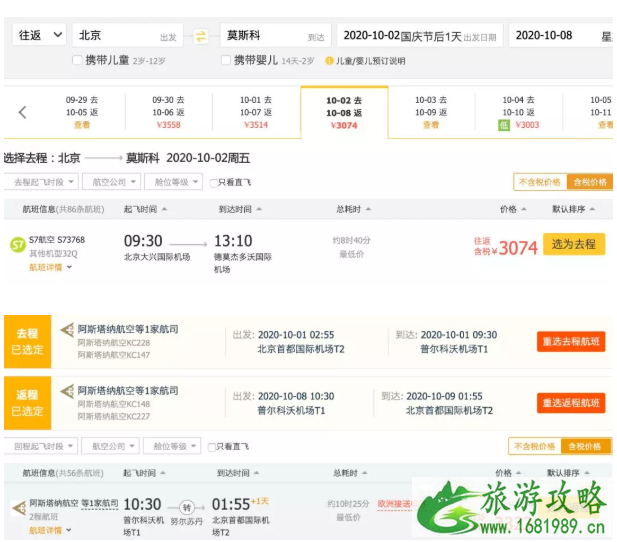Click the Air Astana logo in outbound selected row

(67, 329)
